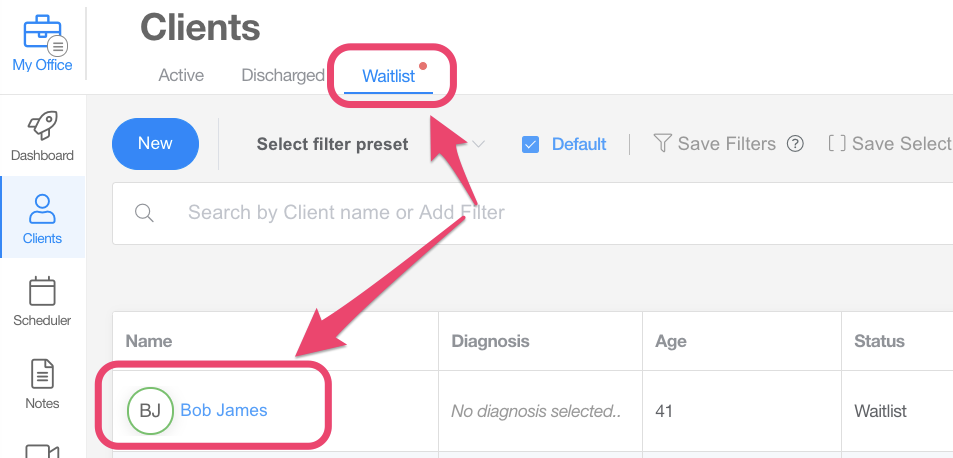
Task: Click the partially visible video icon in sidebar
Action: [x=42, y=450]
